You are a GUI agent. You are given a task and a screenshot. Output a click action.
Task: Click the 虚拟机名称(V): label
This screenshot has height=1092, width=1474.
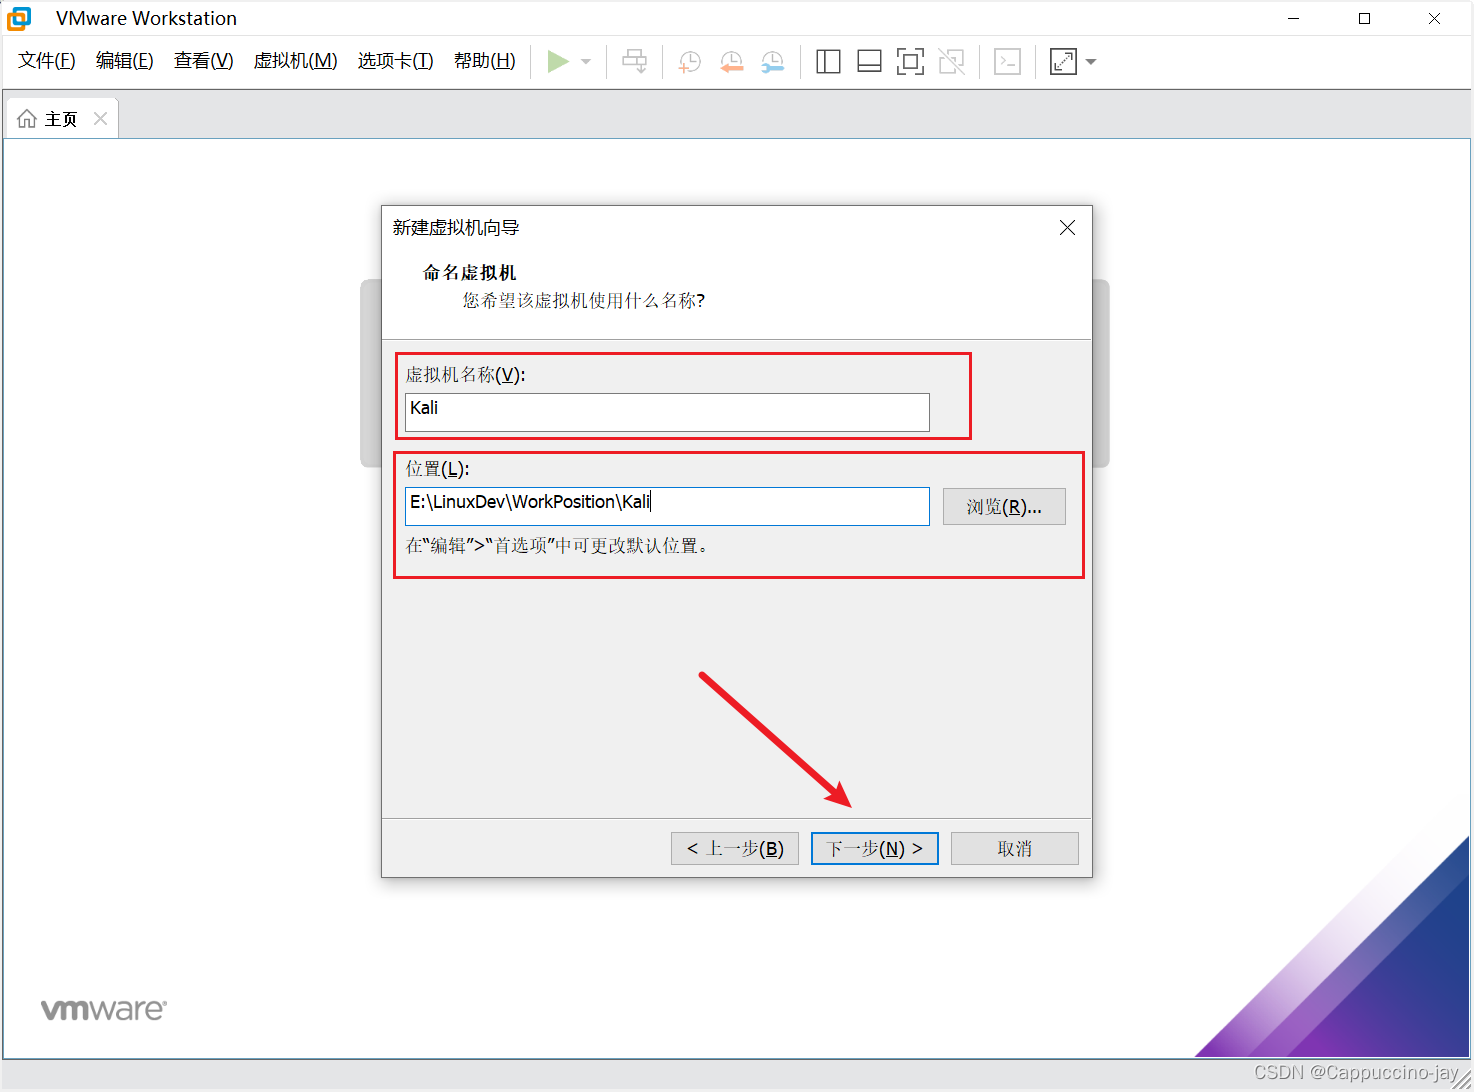pos(465,375)
